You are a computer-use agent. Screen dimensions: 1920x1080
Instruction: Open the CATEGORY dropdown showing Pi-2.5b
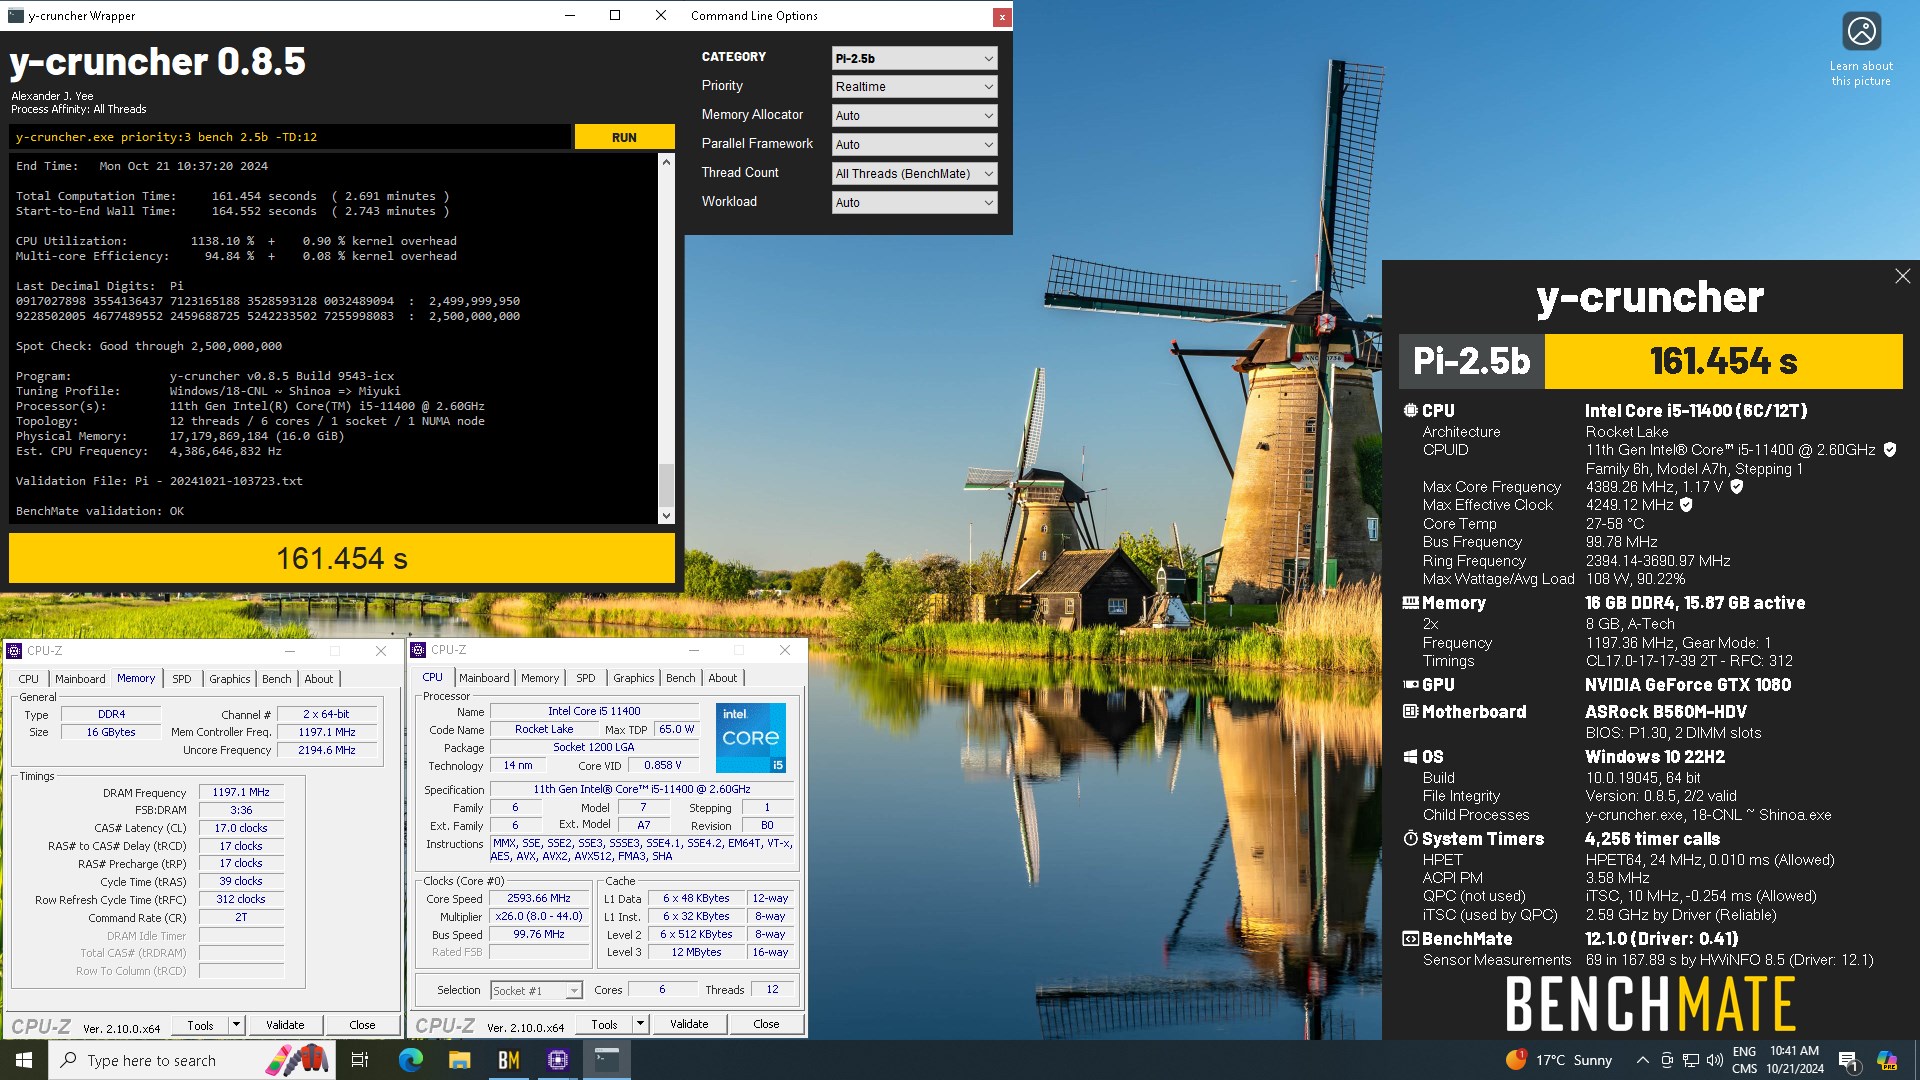pos(914,58)
